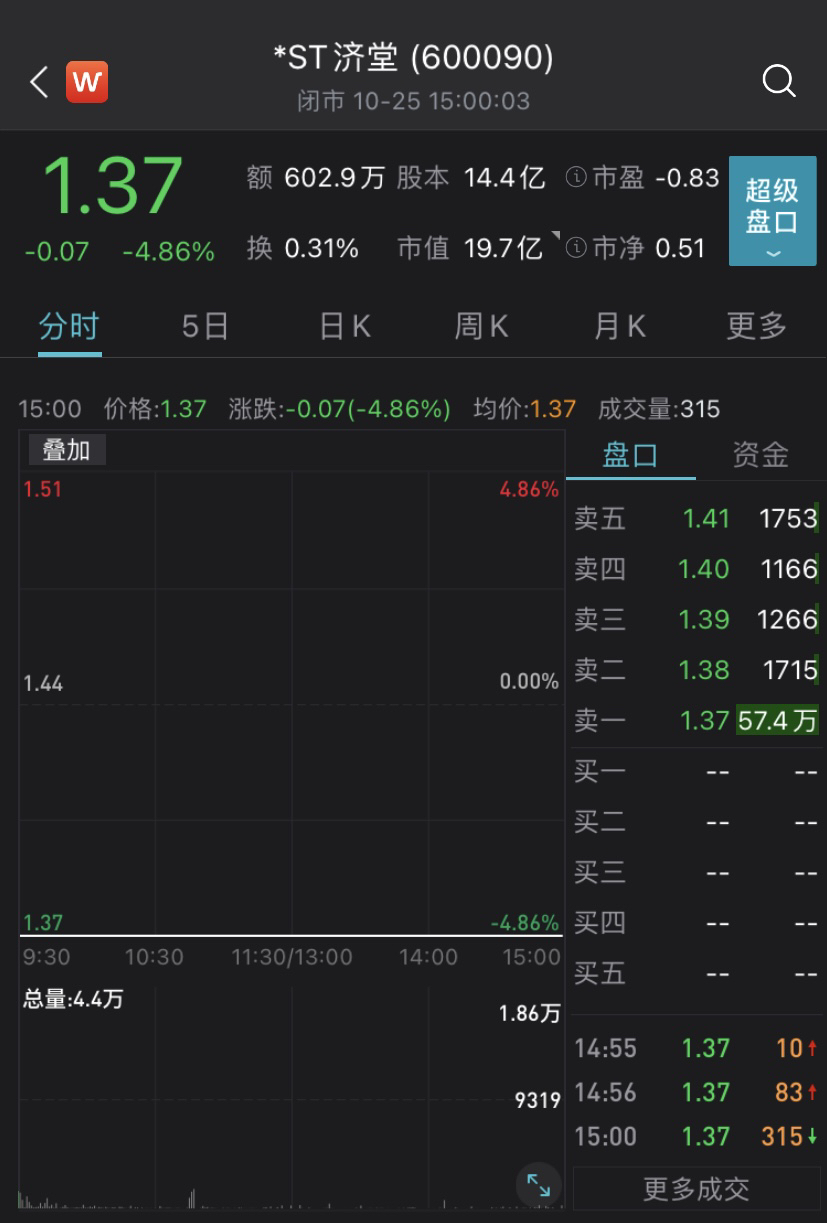Select the 资金 tab
Image resolution: width=827 pixels, height=1223 pixels.
click(760, 455)
